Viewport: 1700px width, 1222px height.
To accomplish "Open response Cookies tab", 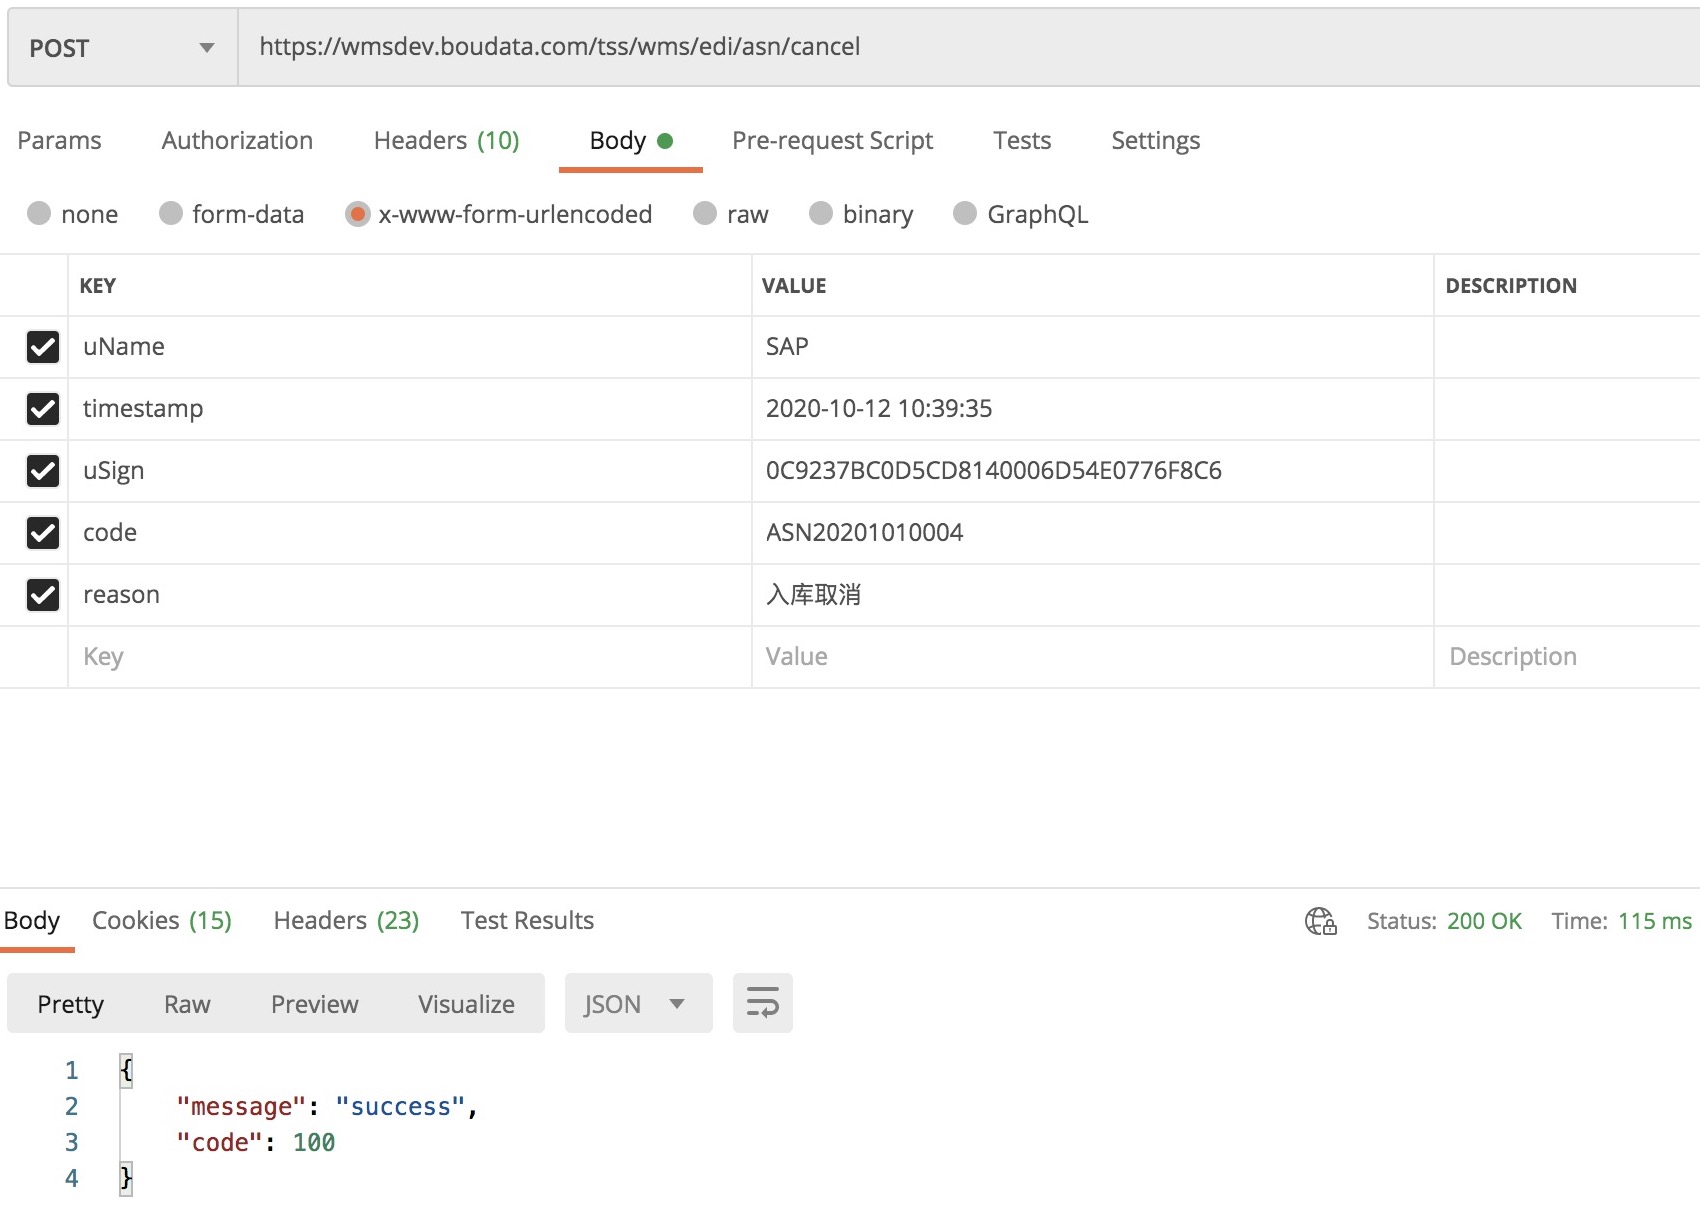I will pyautogui.click(x=162, y=921).
